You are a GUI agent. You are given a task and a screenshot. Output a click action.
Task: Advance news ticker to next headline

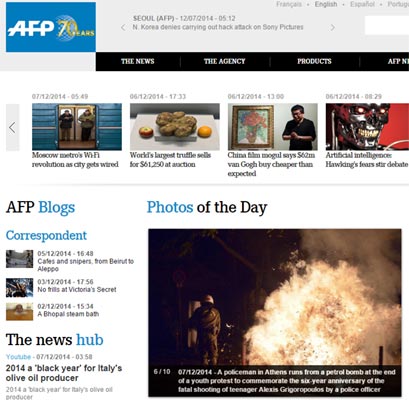[x=332, y=27]
